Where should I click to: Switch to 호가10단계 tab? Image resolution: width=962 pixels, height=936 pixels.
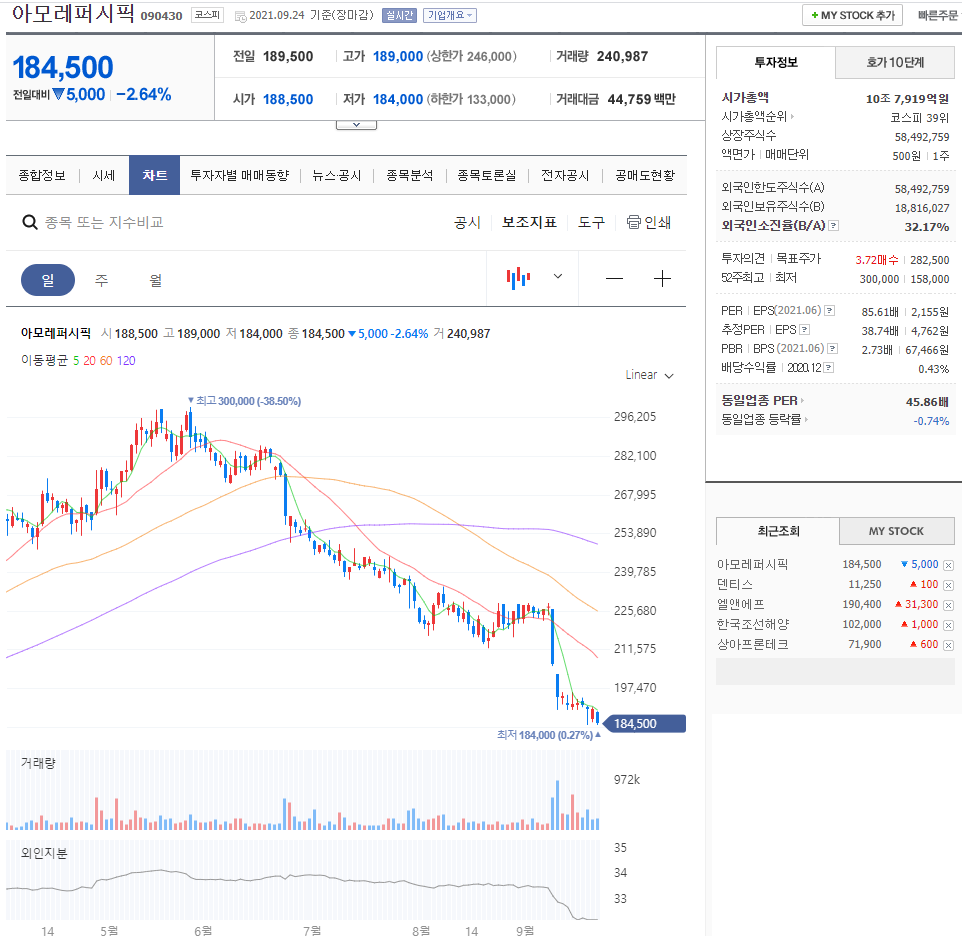(x=895, y=62)
